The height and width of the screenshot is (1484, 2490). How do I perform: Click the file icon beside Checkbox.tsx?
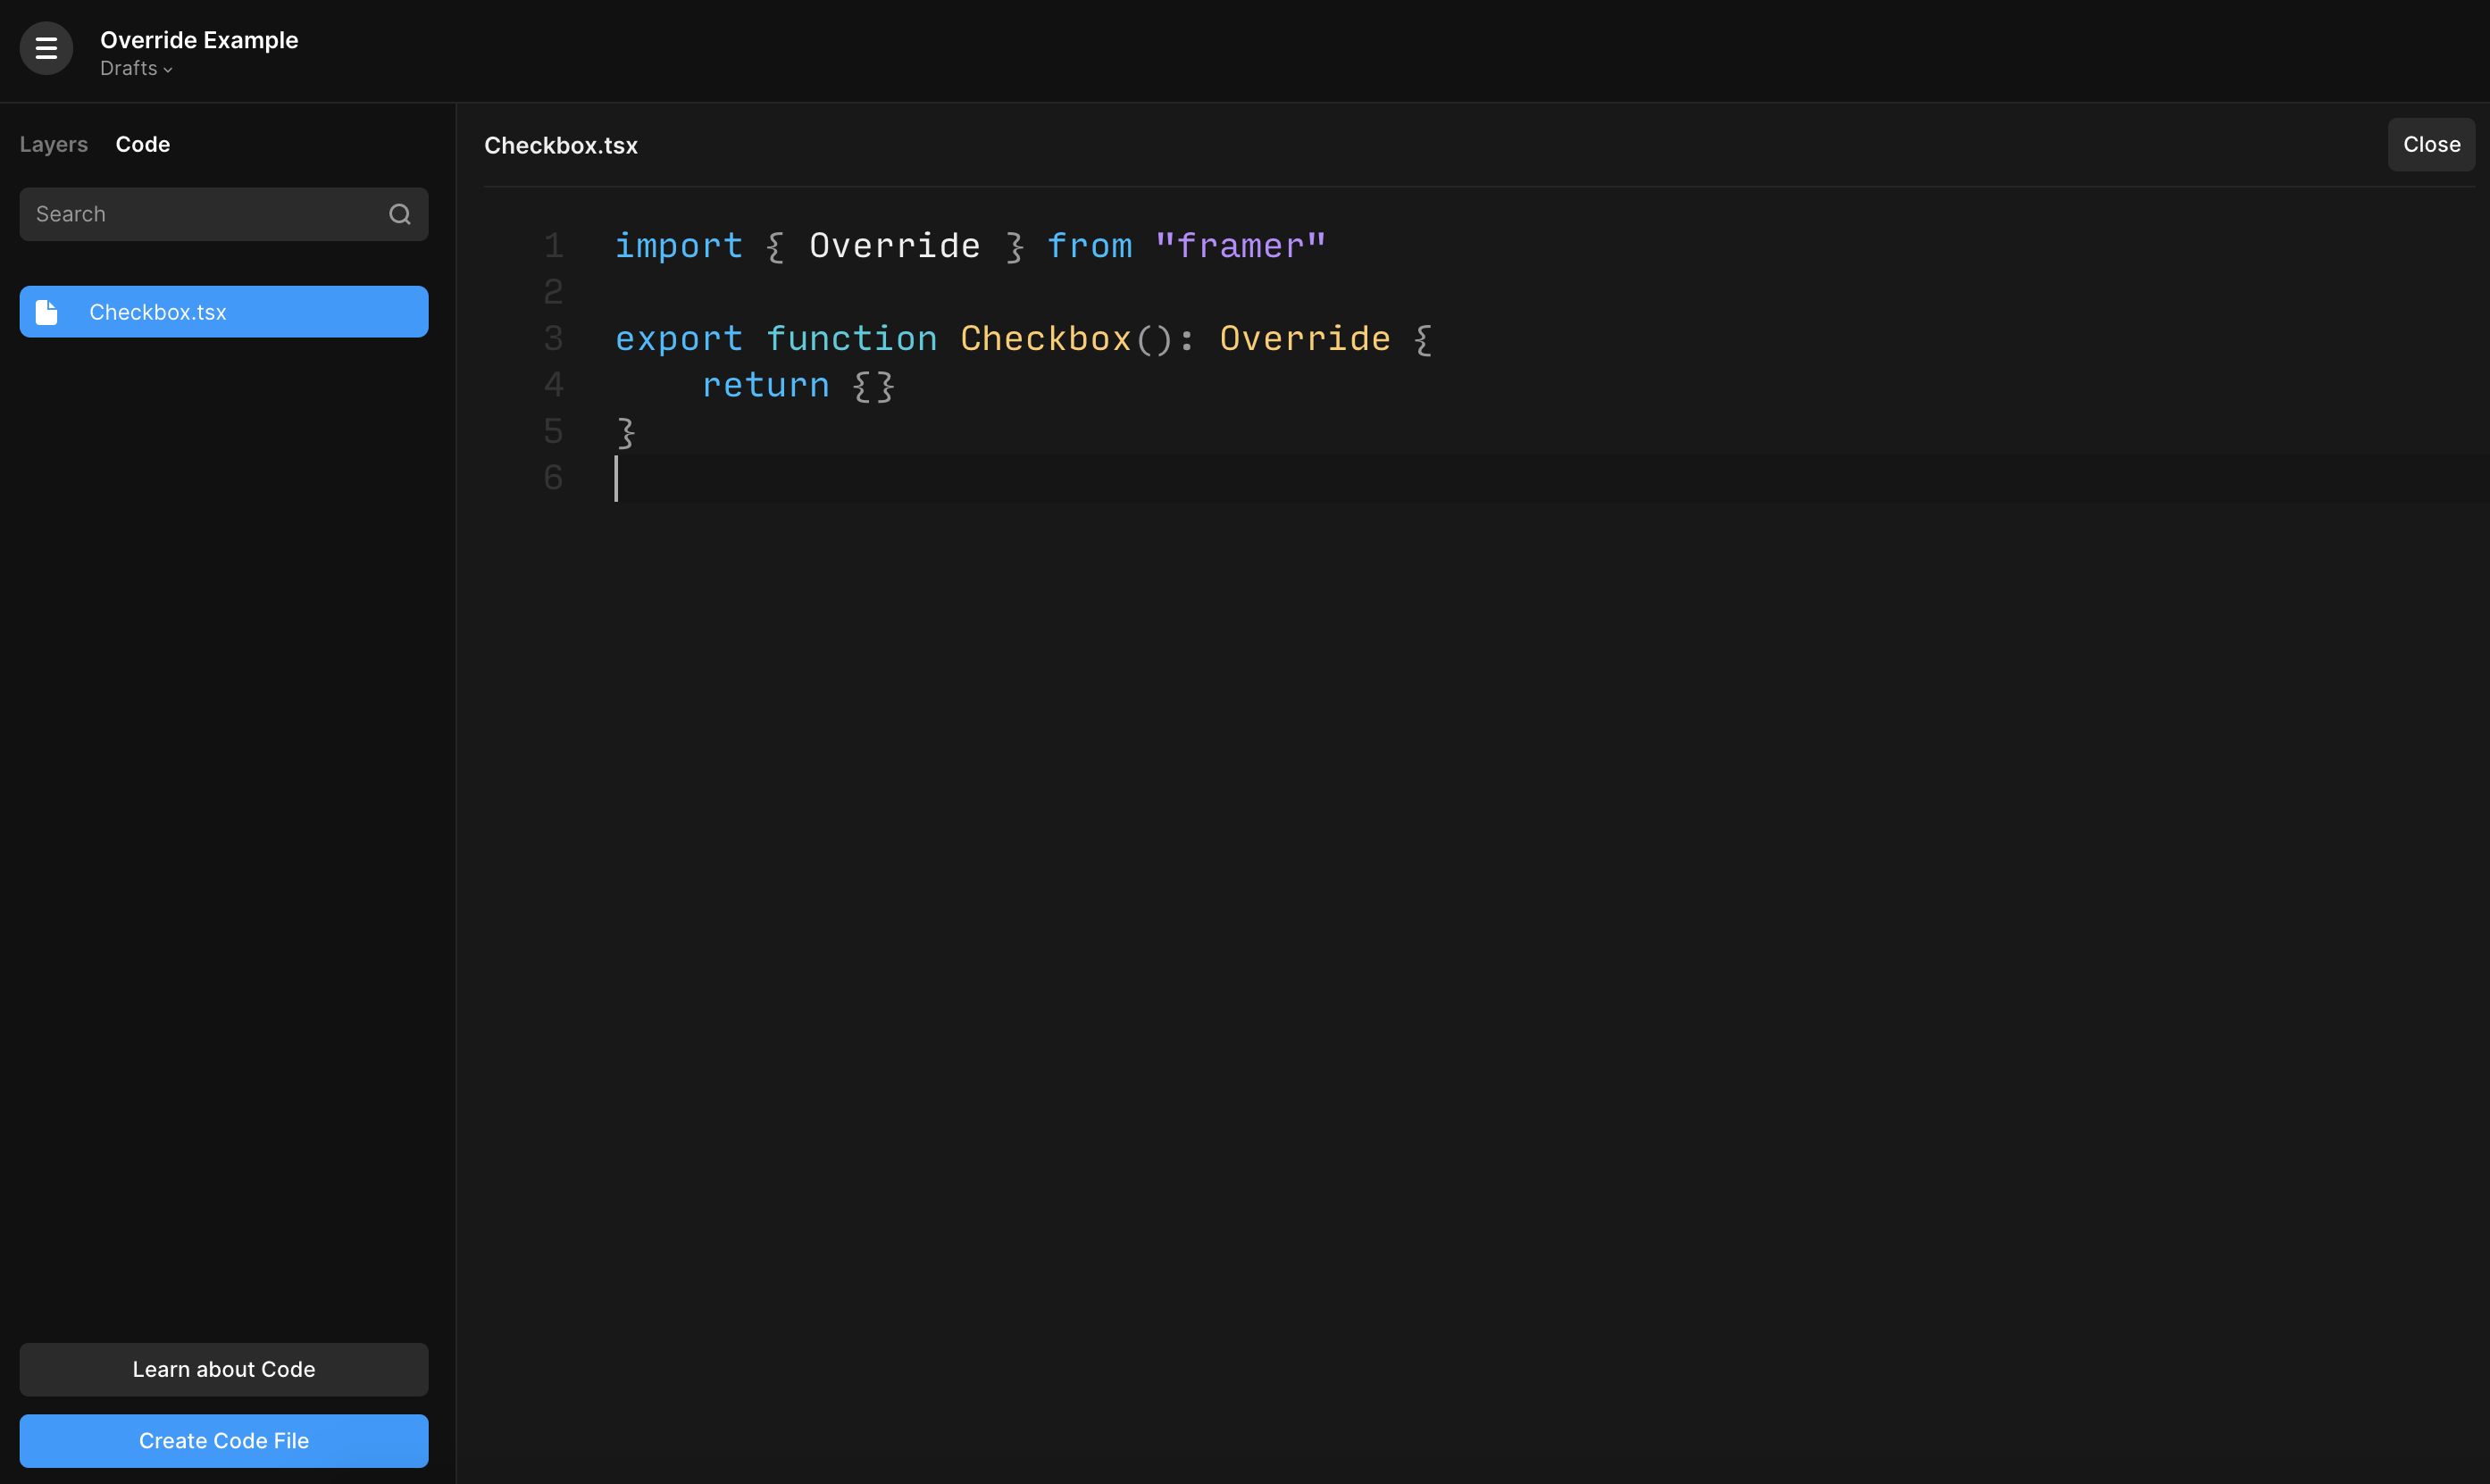(x=46, y=312)
